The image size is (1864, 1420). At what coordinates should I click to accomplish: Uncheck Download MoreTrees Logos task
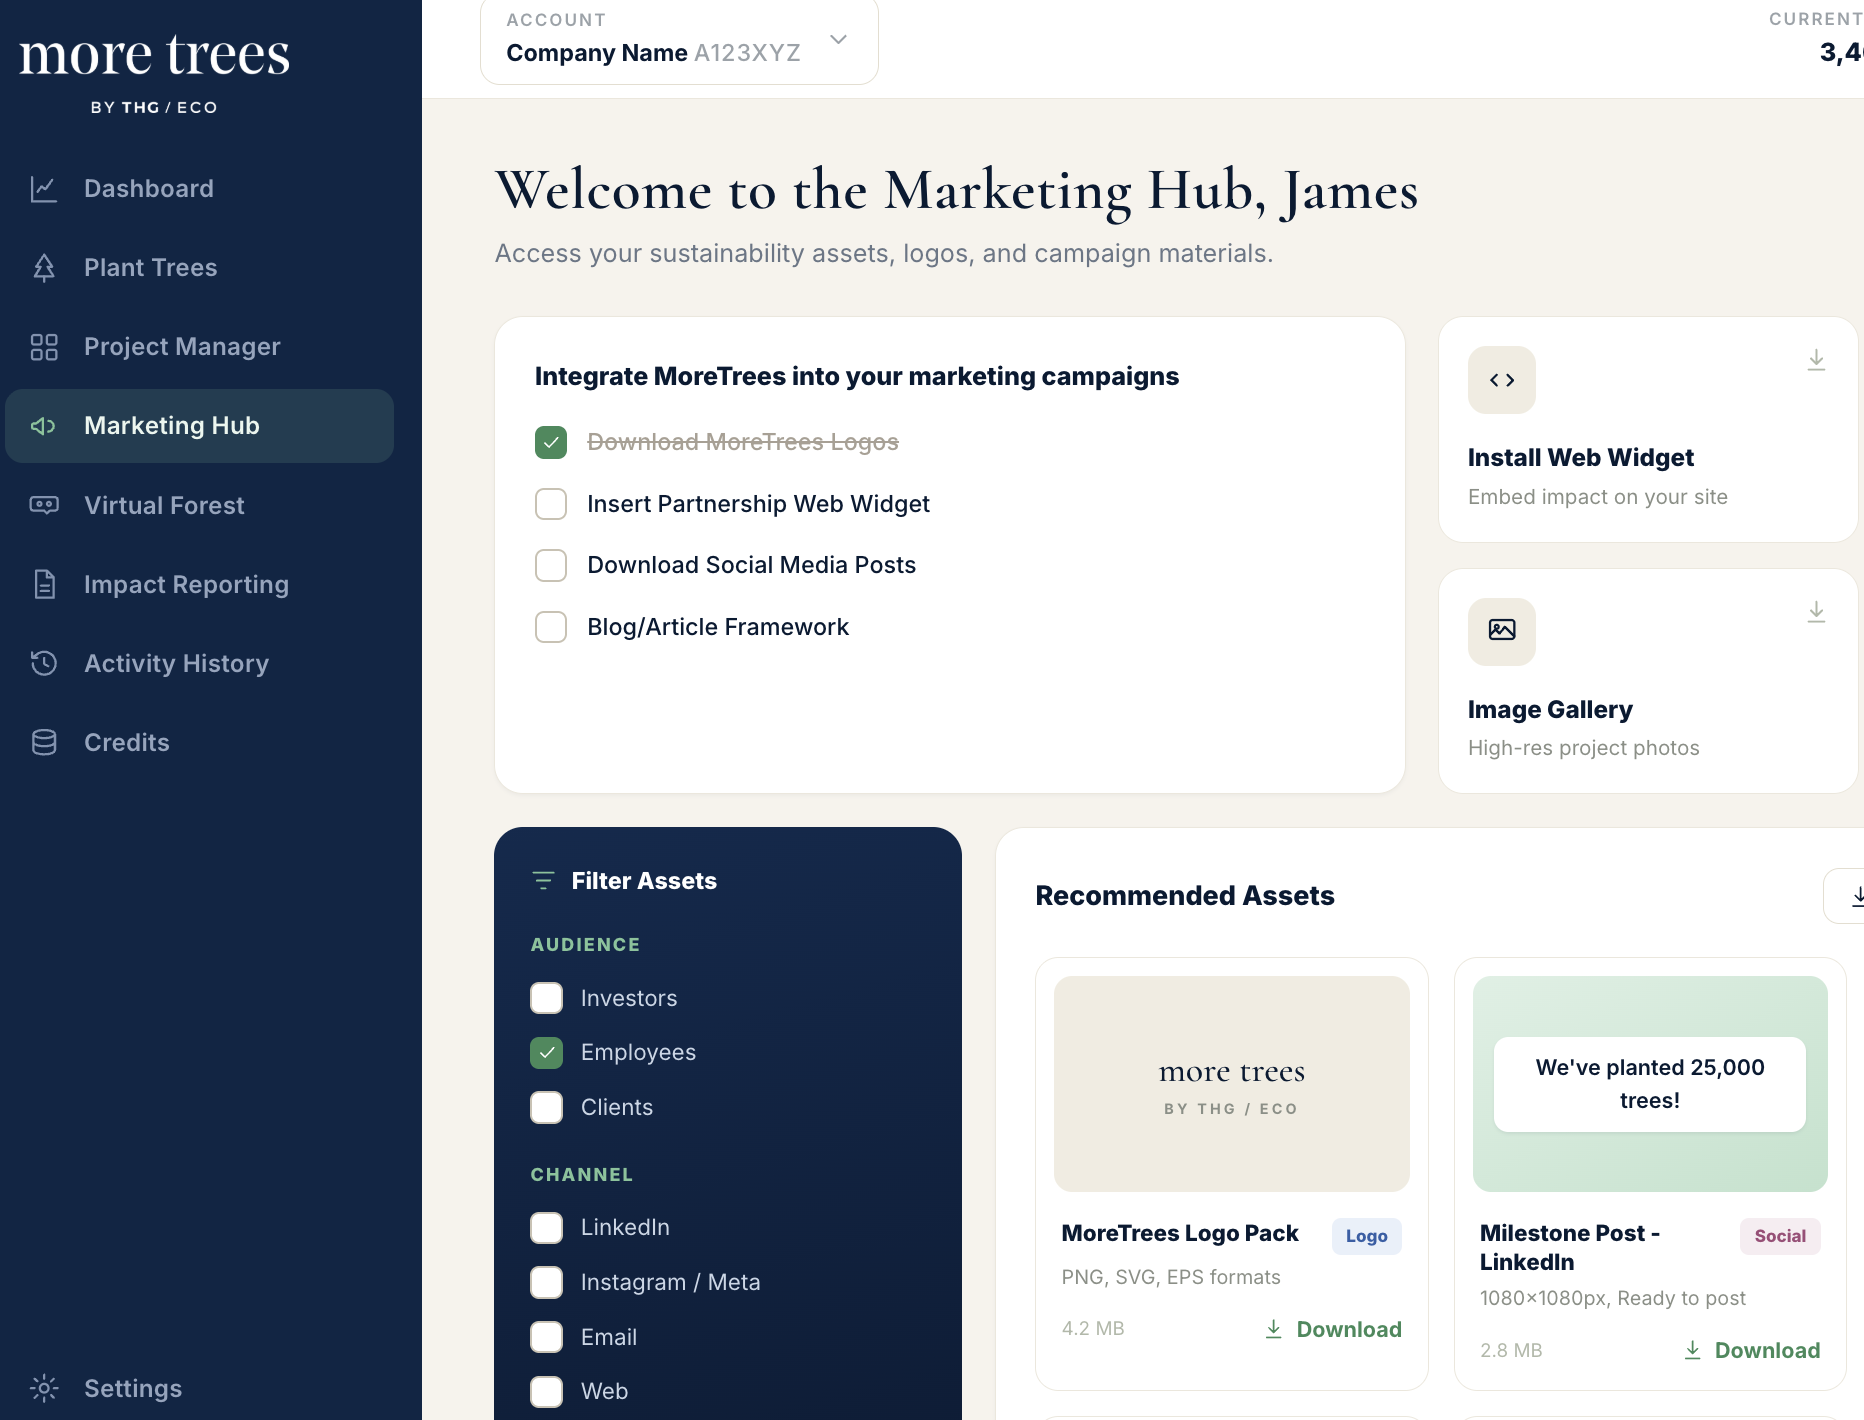[551, 442]
